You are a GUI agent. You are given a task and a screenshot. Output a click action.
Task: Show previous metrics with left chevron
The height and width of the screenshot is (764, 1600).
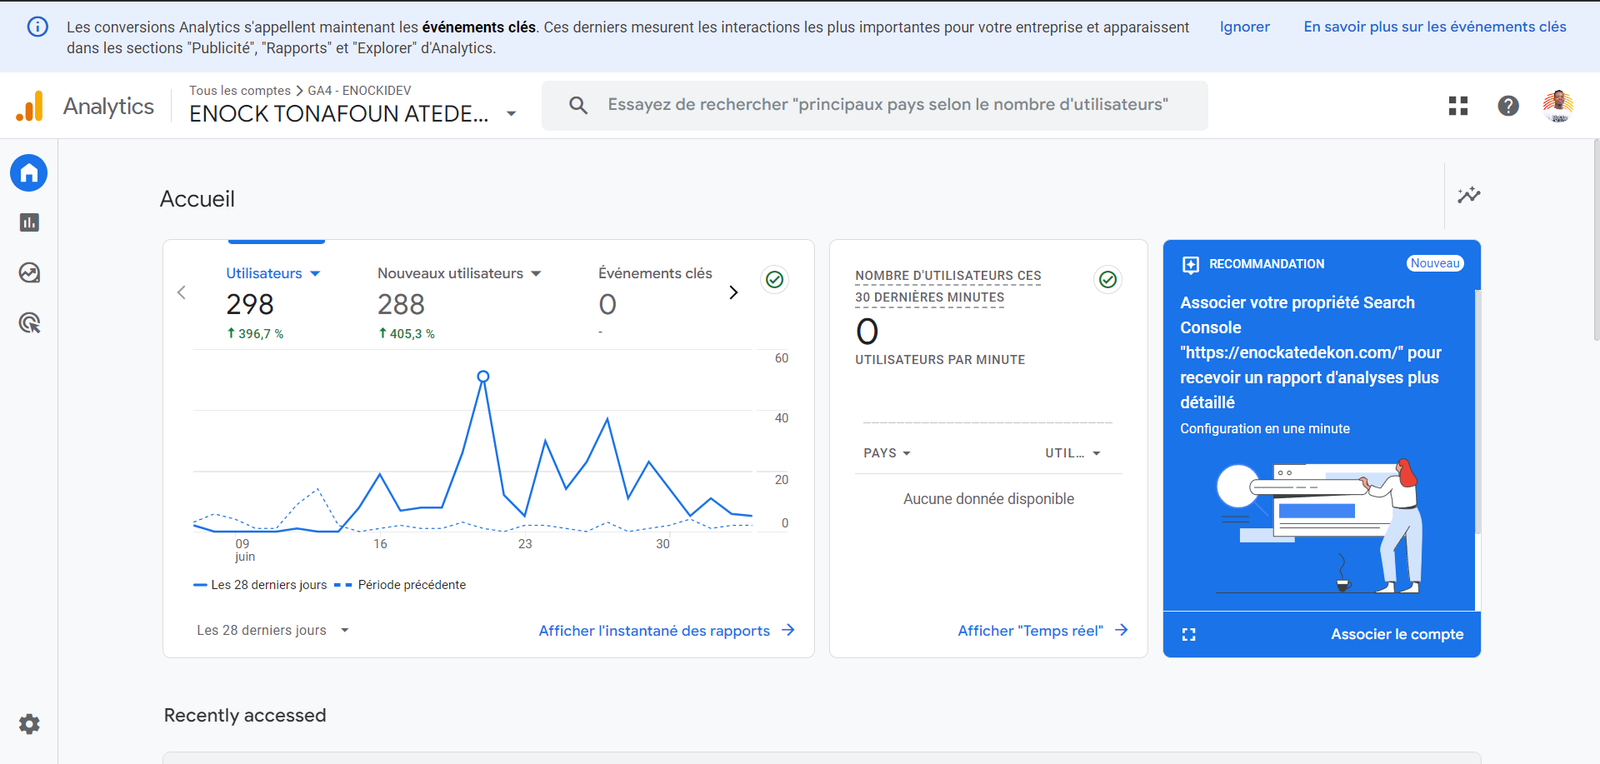pyautogui.click(x=181, y=292)
